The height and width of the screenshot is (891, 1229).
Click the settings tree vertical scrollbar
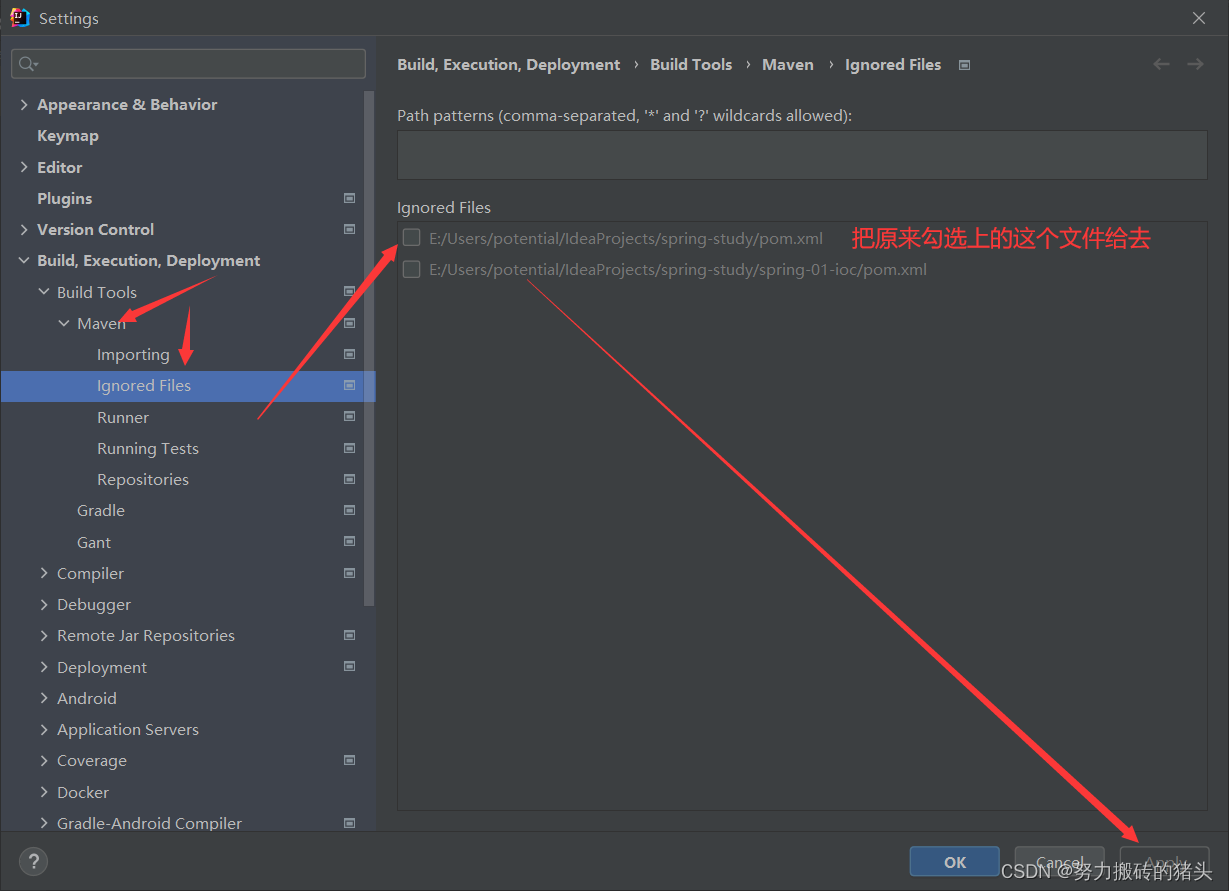pos(369,348)
